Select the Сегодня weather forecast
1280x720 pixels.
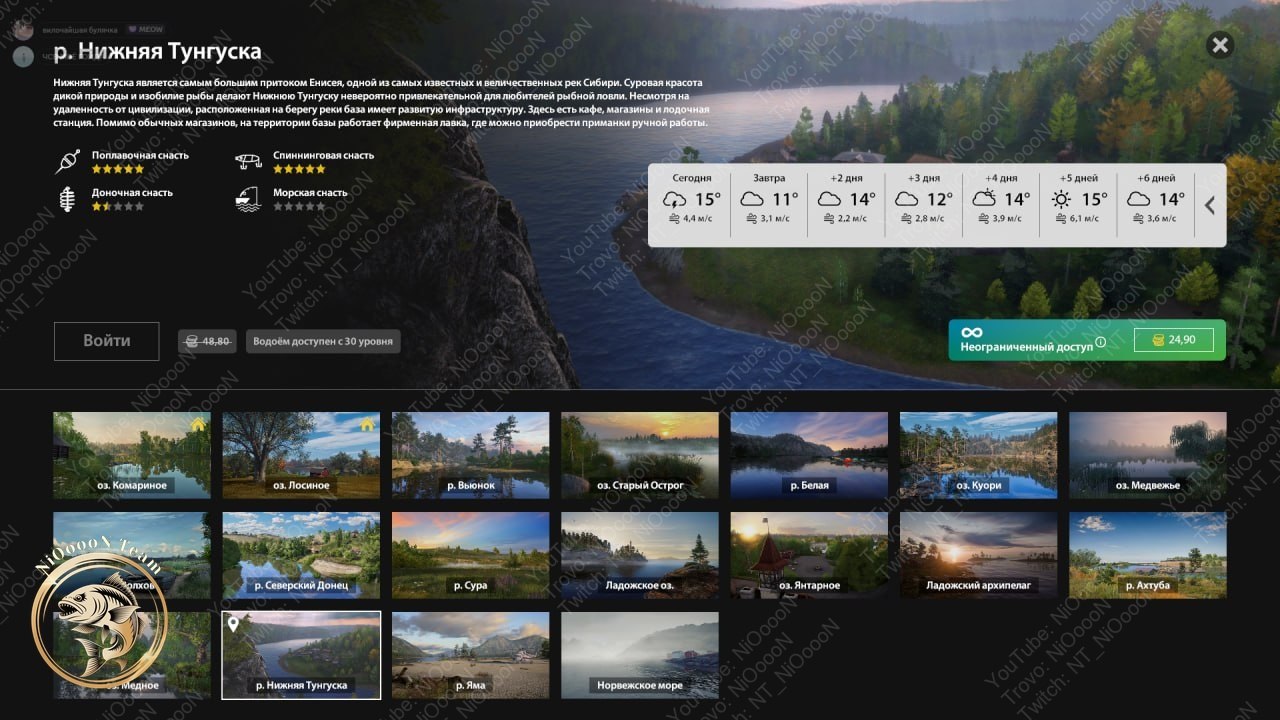coord(692,198)
